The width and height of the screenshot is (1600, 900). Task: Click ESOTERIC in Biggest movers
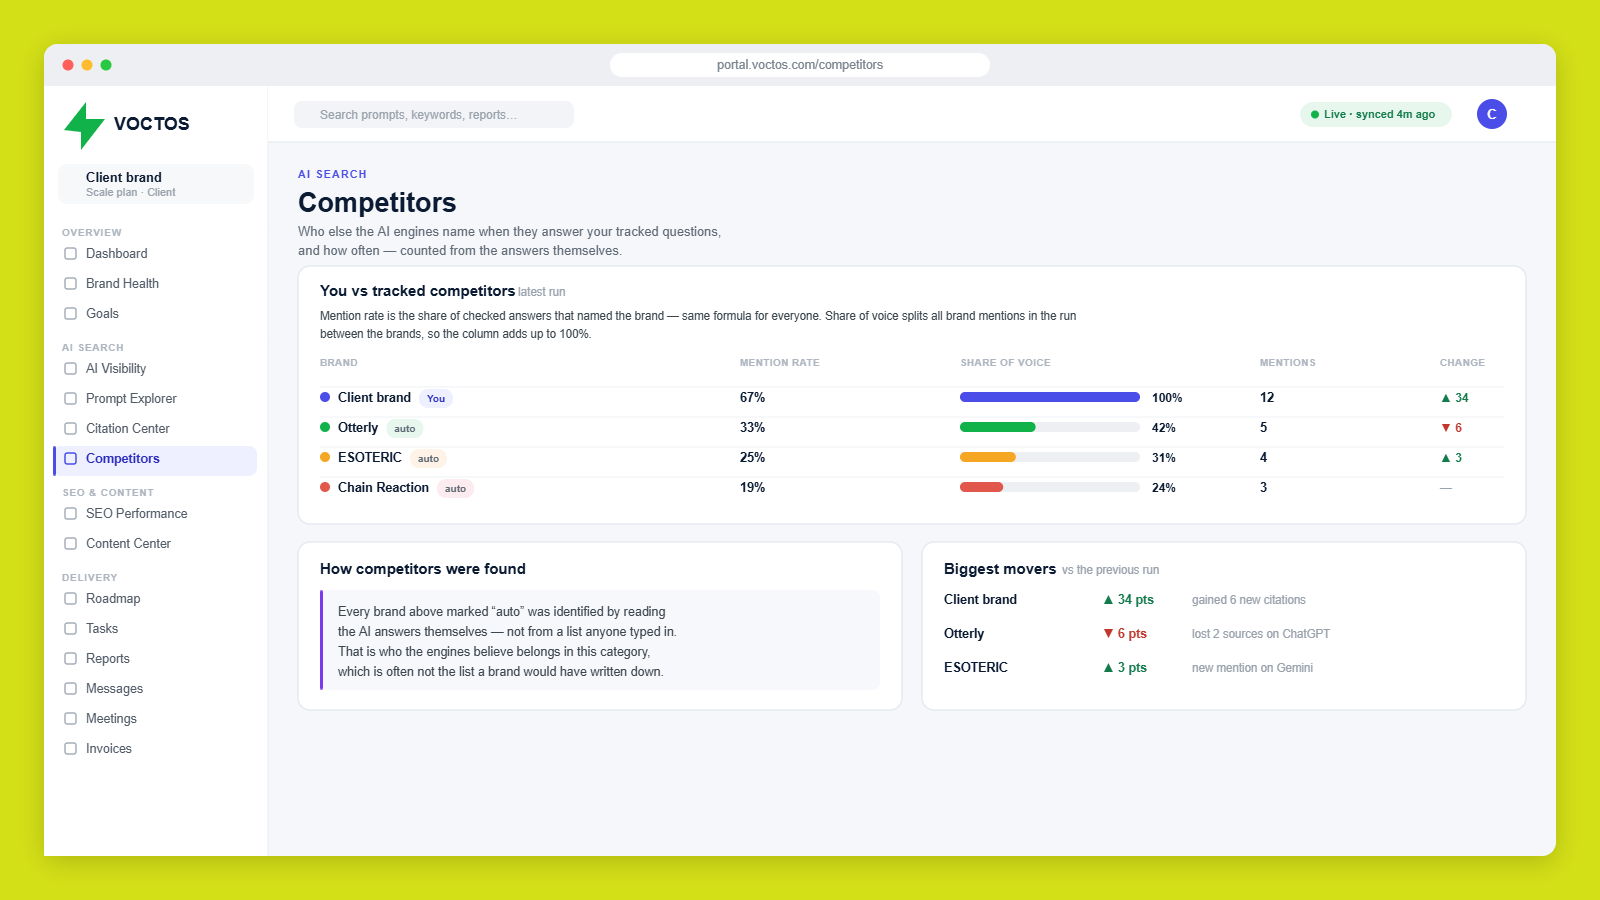(x=976, y=668)
